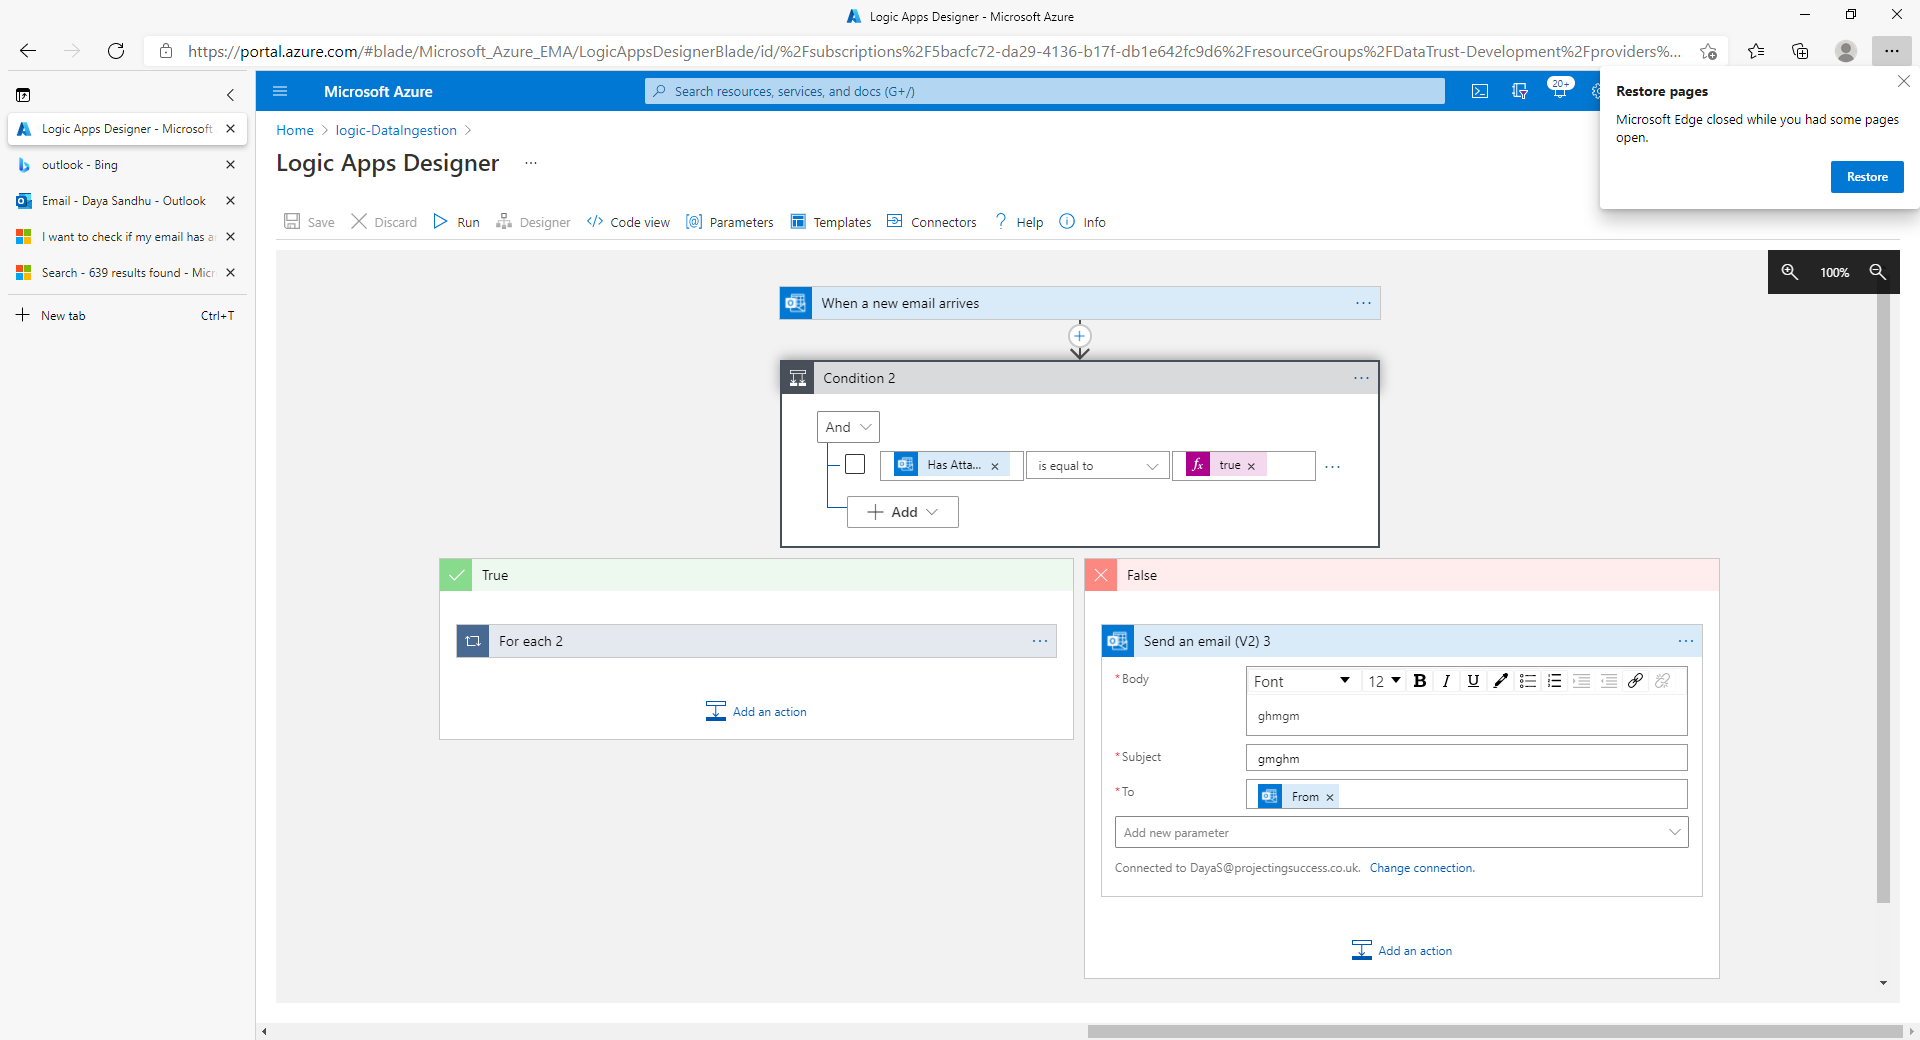Remove the Has Attachment token

[995, 466]
